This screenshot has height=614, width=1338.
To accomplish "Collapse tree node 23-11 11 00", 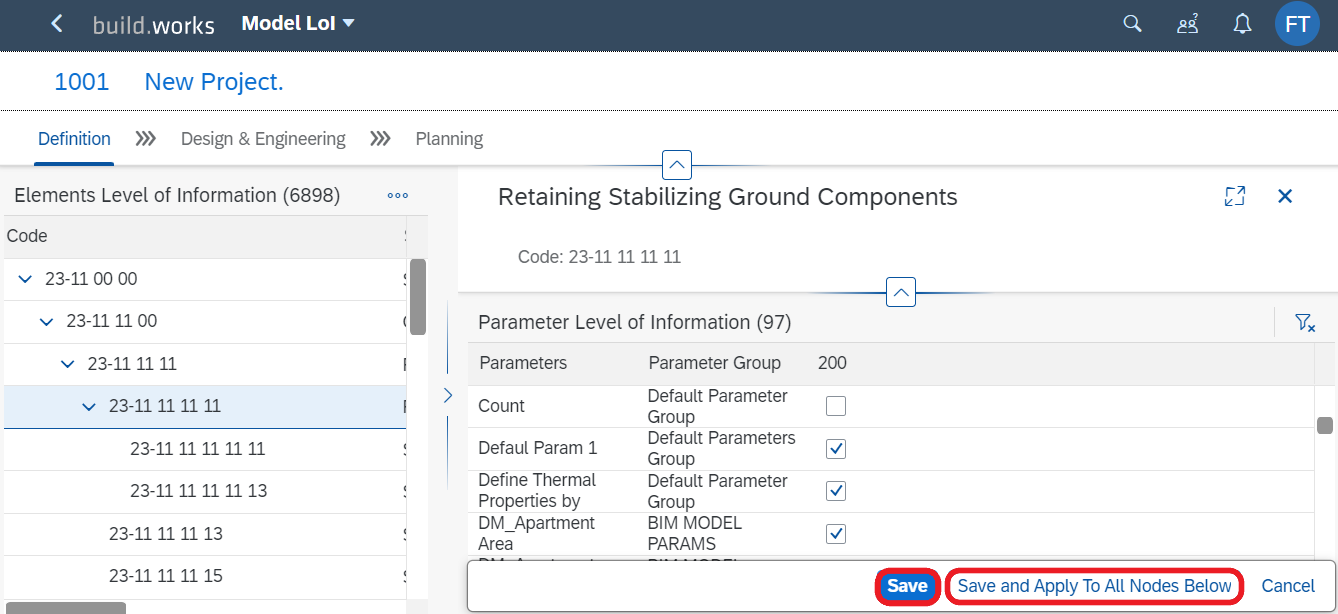I will (46, 321).
